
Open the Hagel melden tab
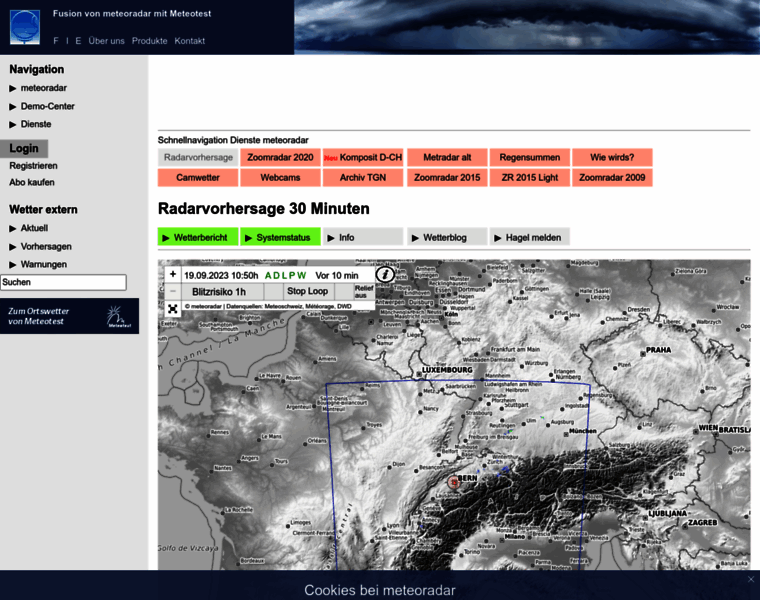tap(530, 237)
